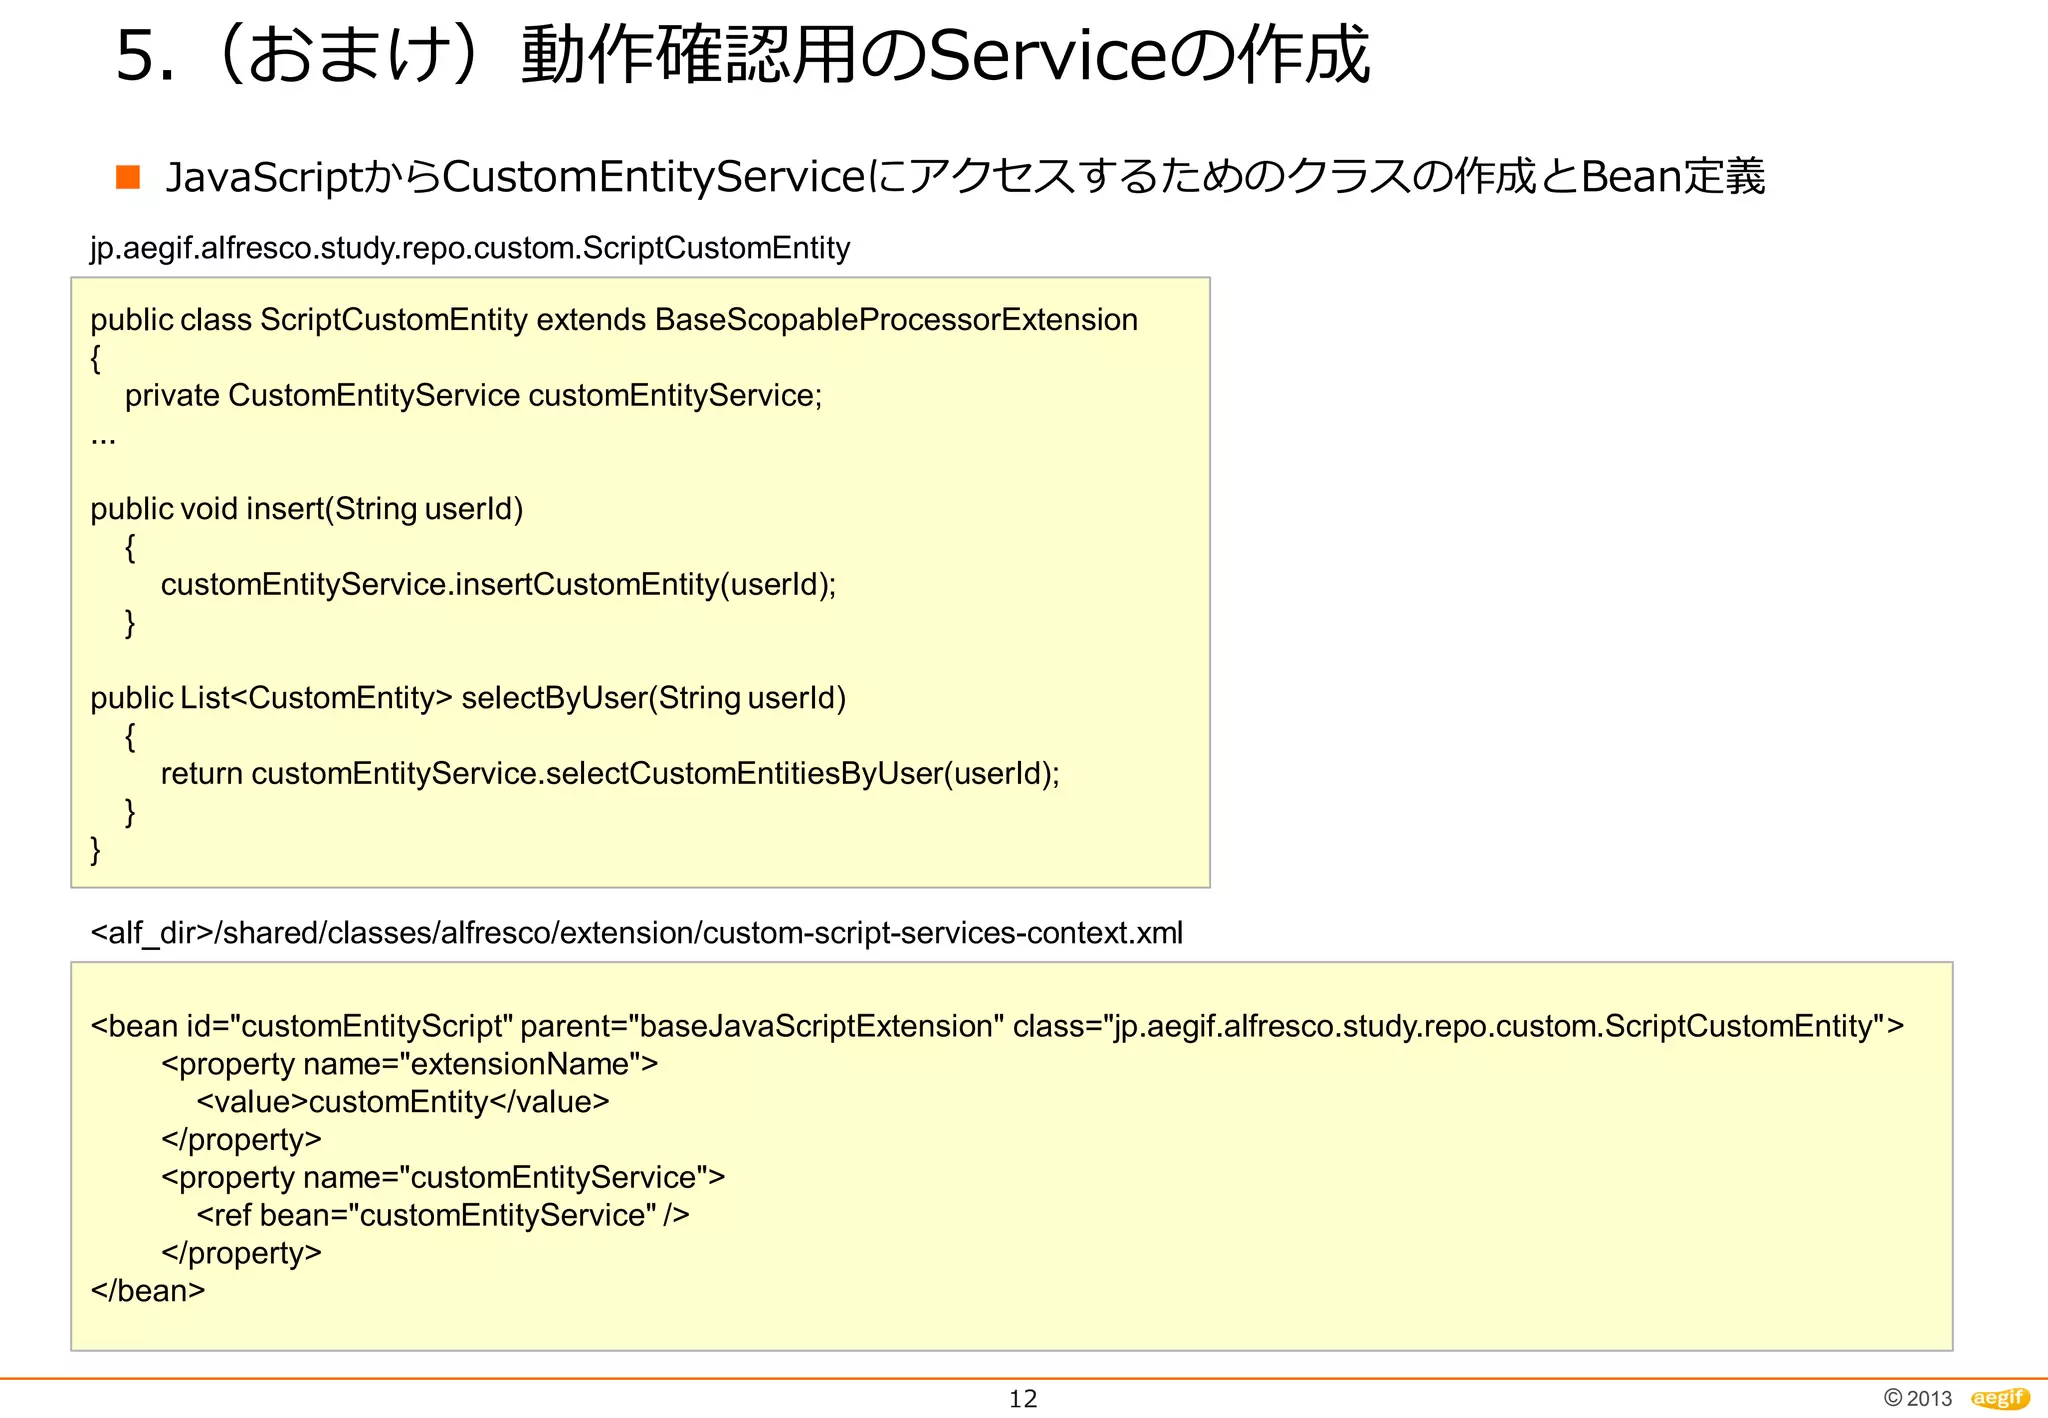Click the bullet text about JavaScriptからCustomEntityService

pos(965,177)
